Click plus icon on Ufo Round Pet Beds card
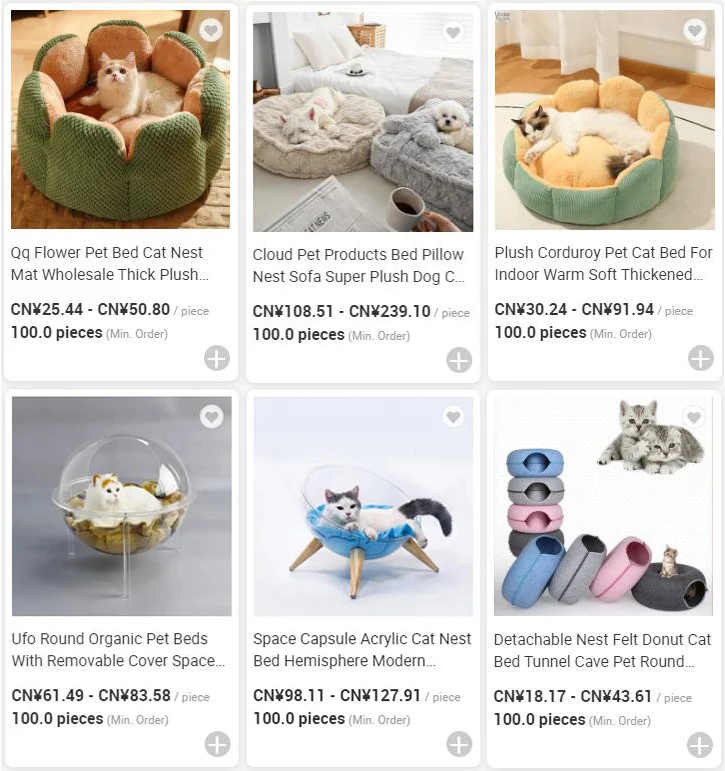 tap(217, 744)
